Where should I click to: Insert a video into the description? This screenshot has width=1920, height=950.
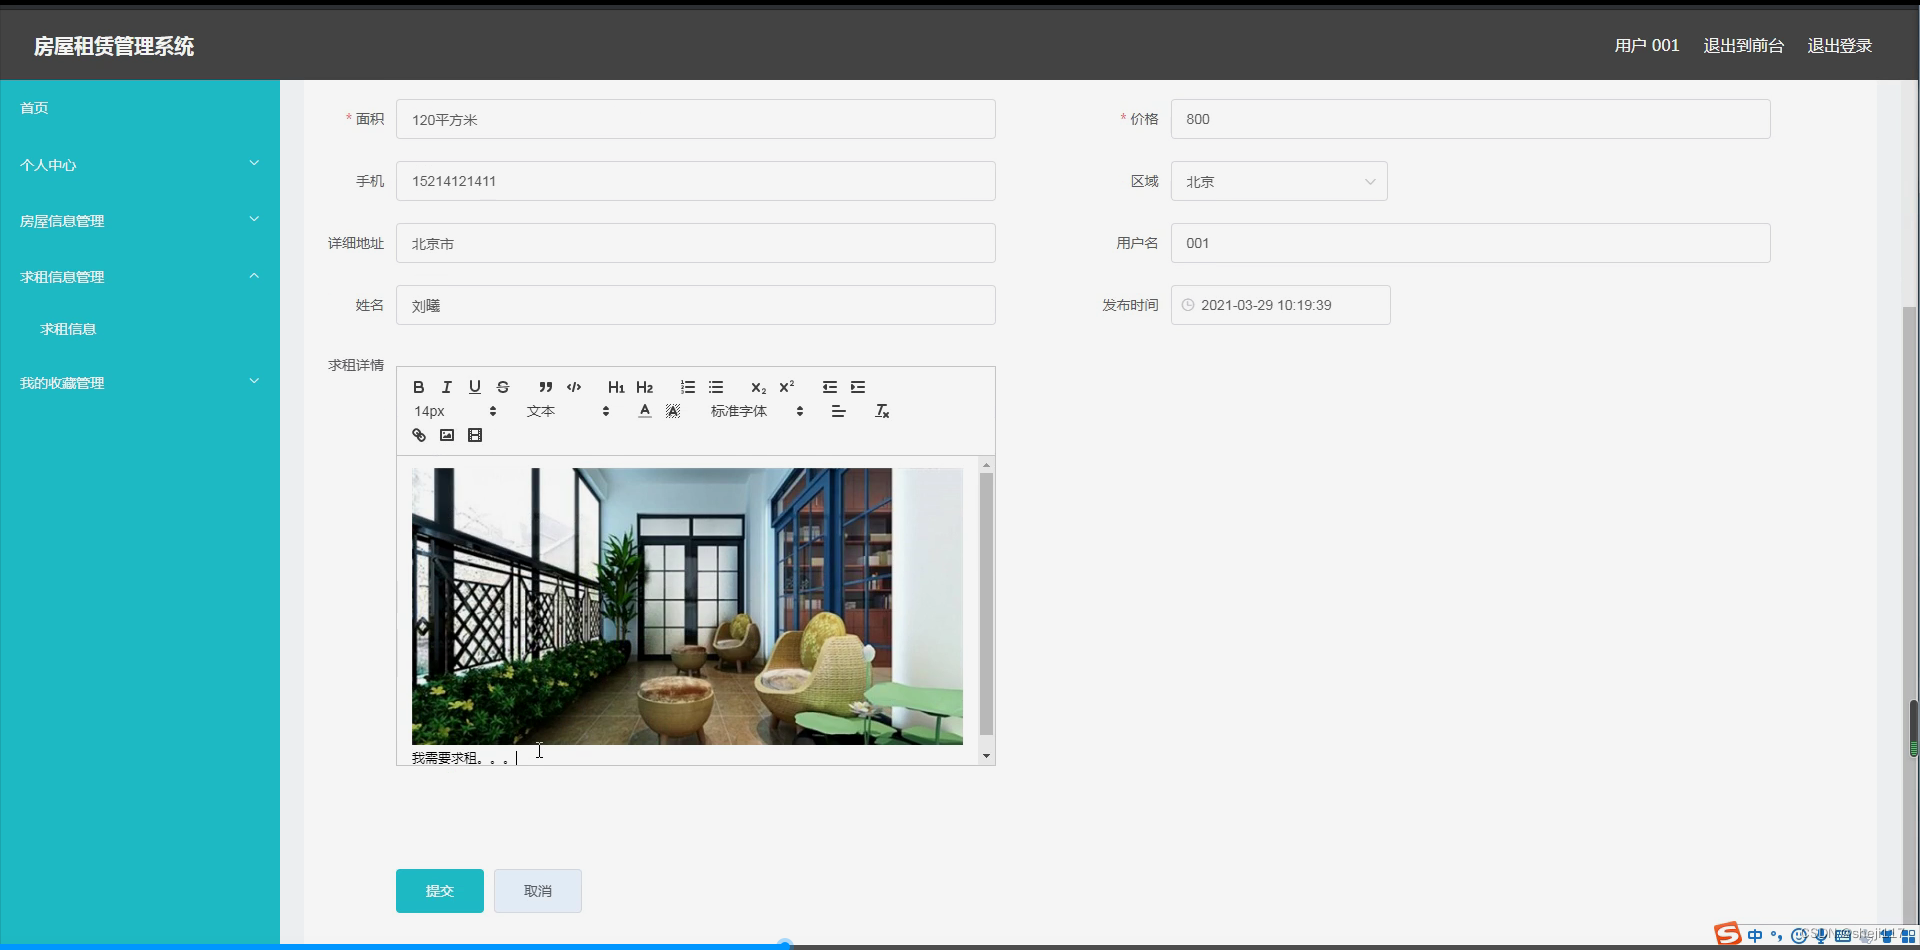(475, 435)
